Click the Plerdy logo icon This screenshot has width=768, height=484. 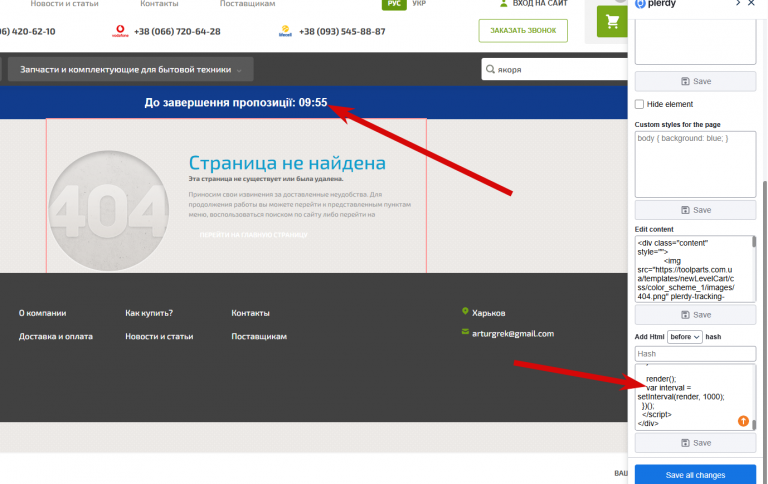(x=640, y=4)
